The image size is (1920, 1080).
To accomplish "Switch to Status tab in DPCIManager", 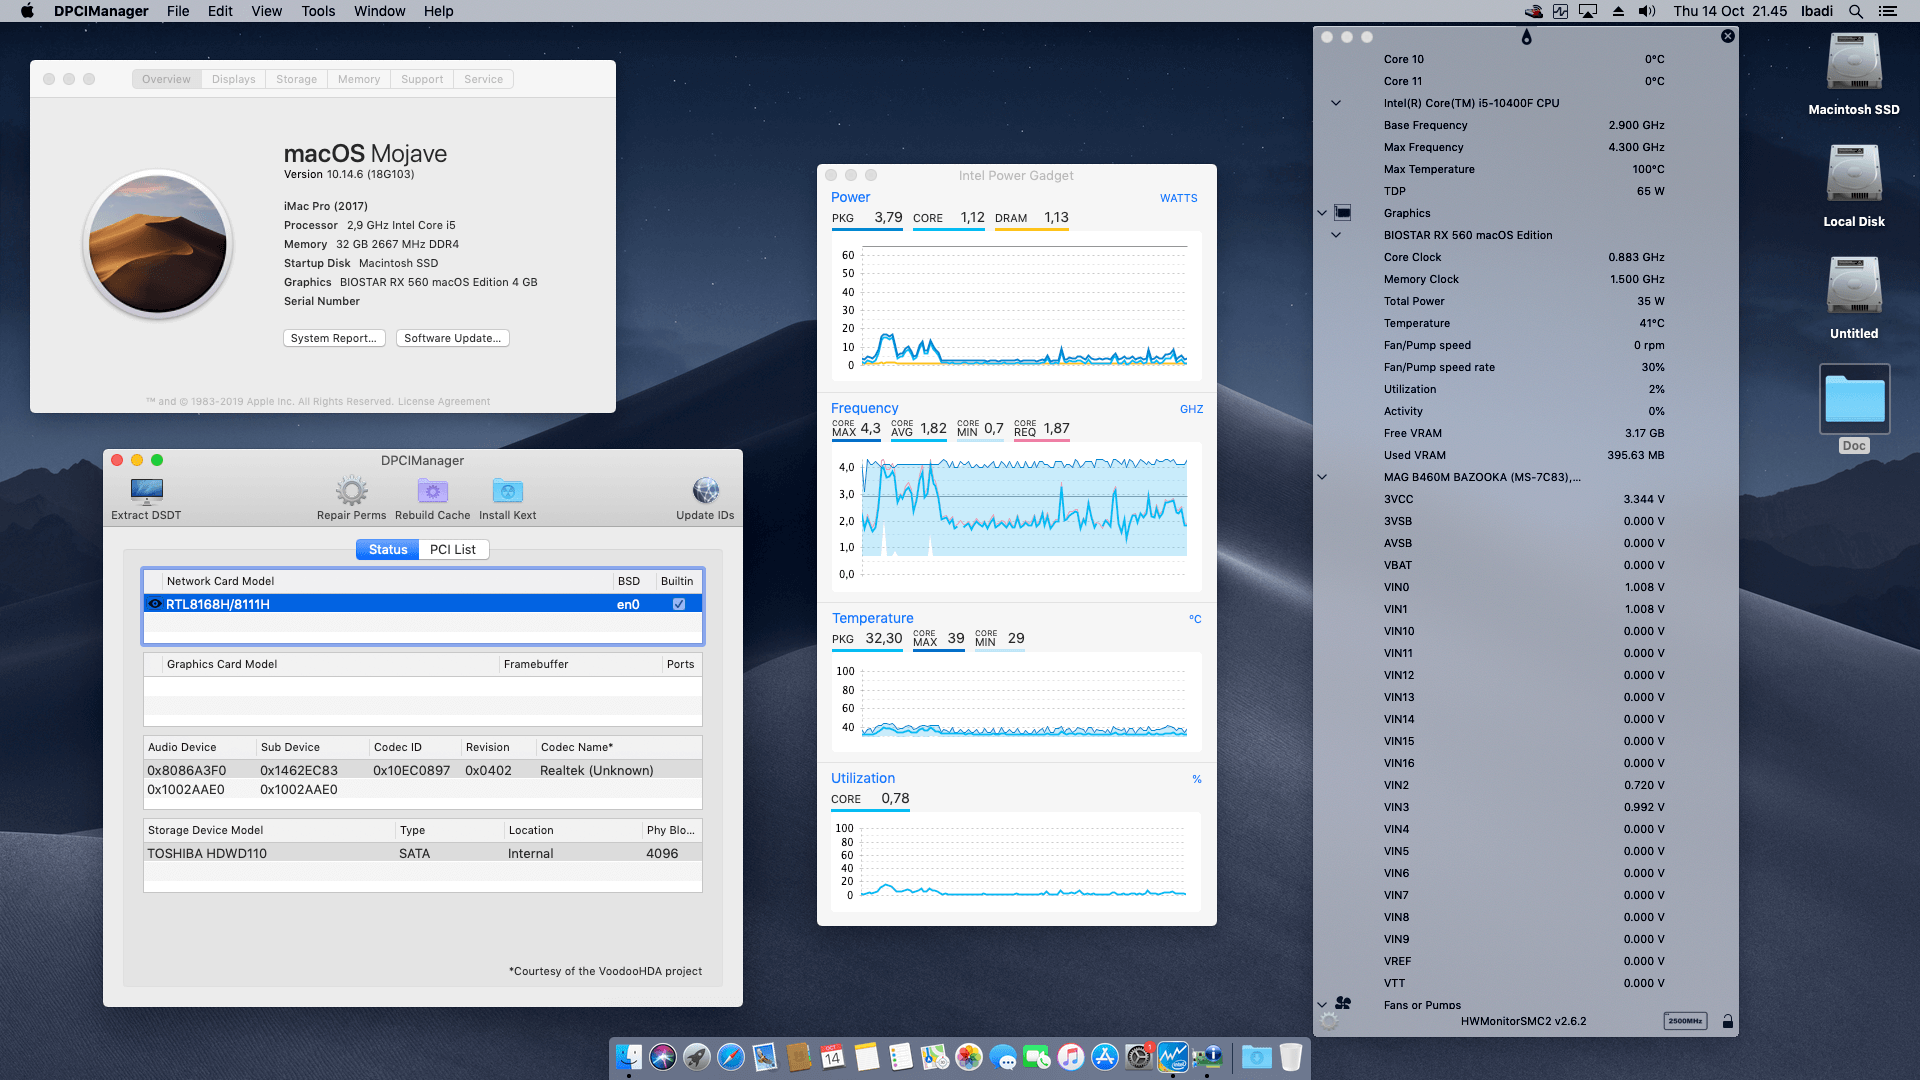I will click(x=387, y=549).
